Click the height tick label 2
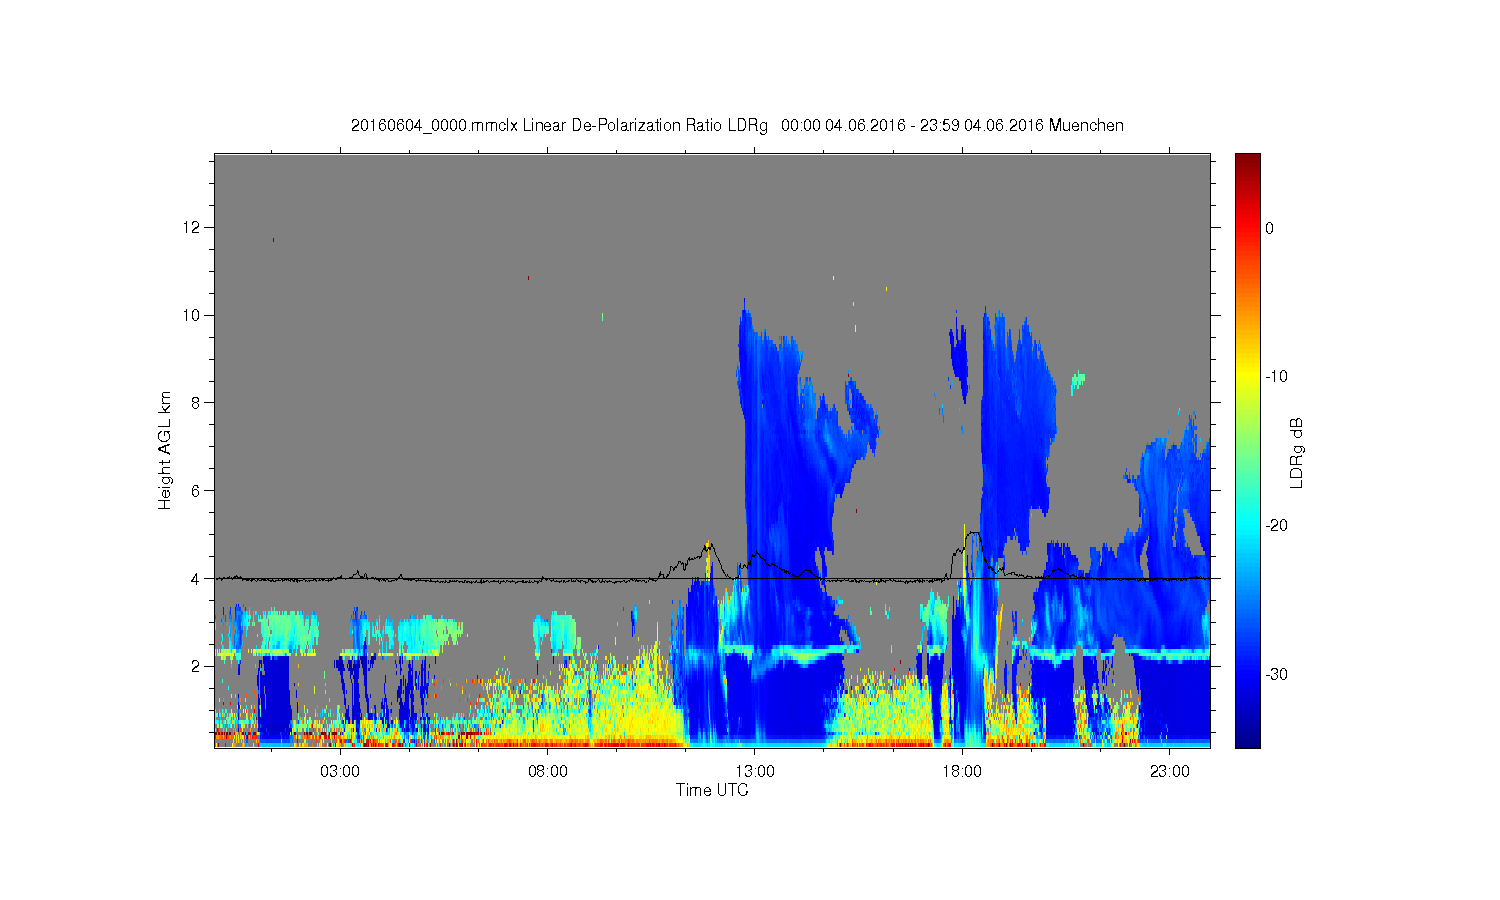1500x900 pixels. [x=197, y=667]
